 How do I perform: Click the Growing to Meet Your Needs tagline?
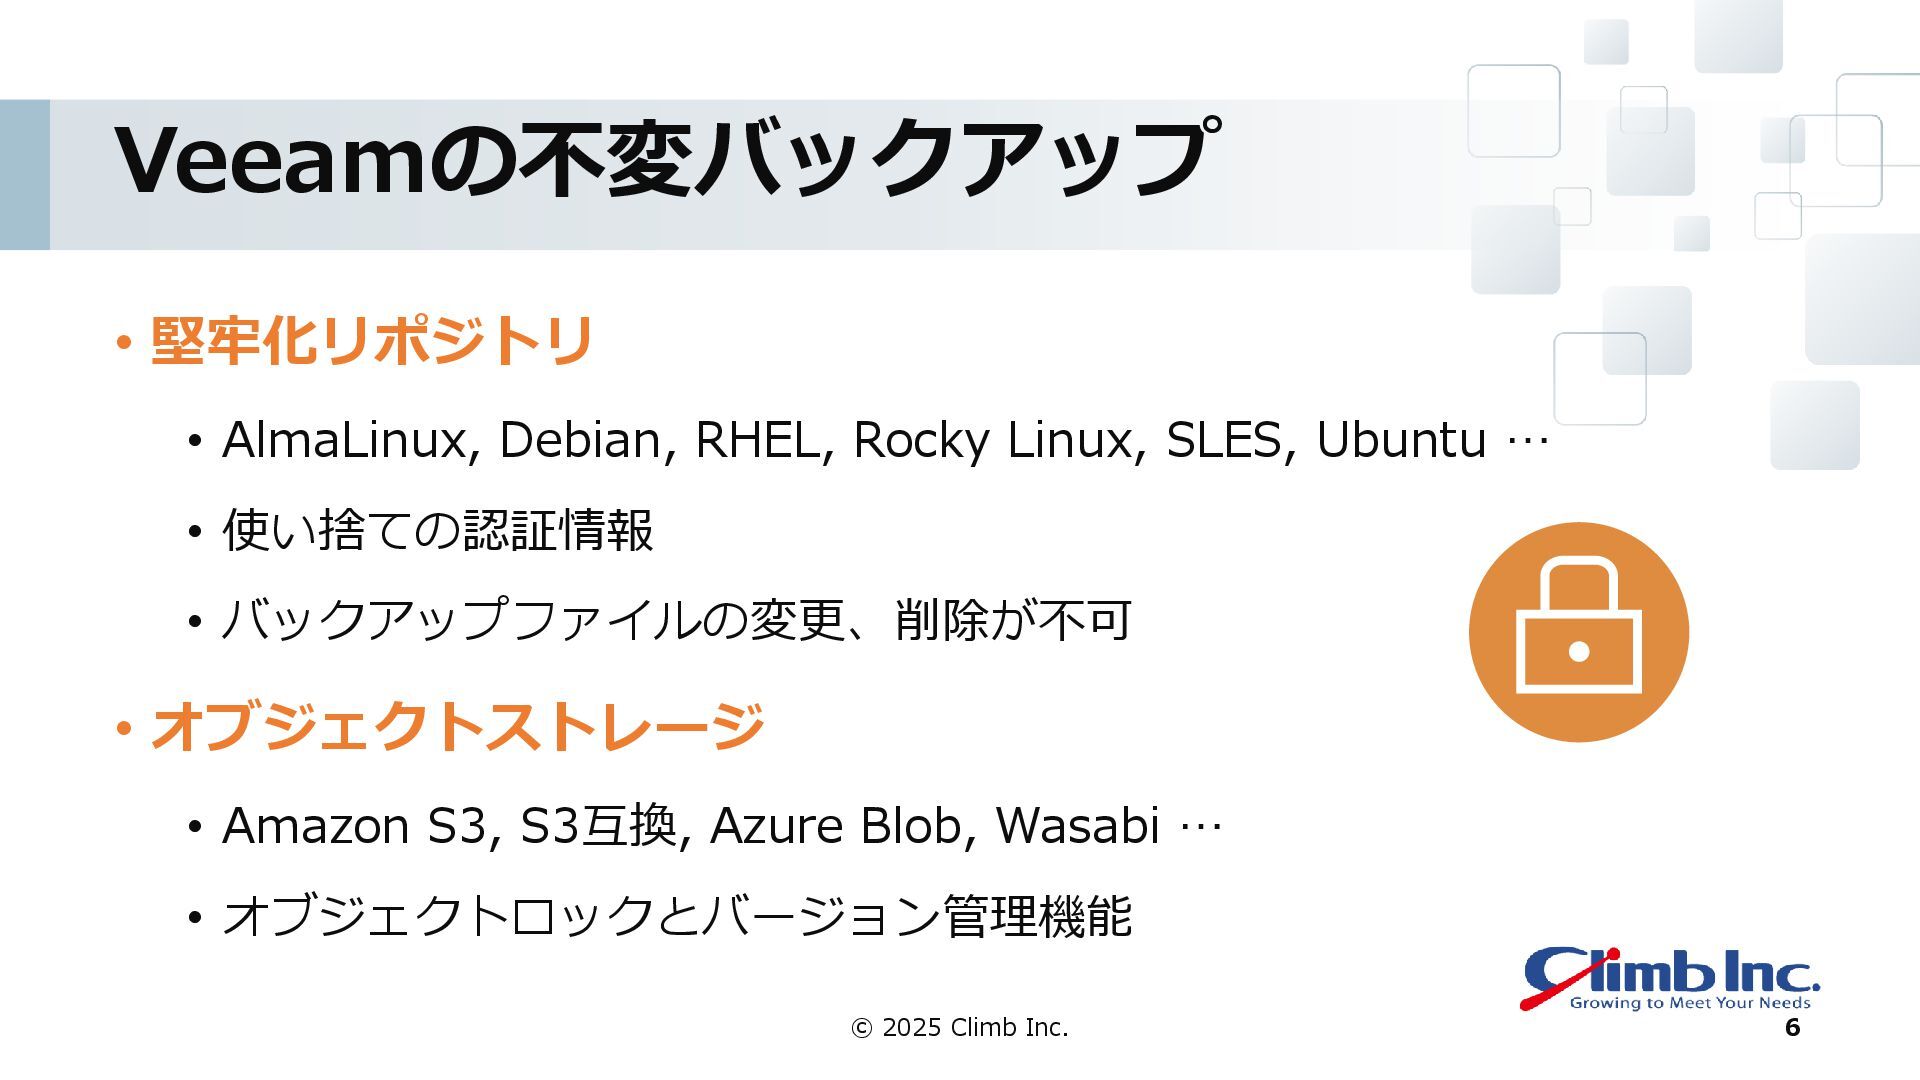point(1690,1003)
